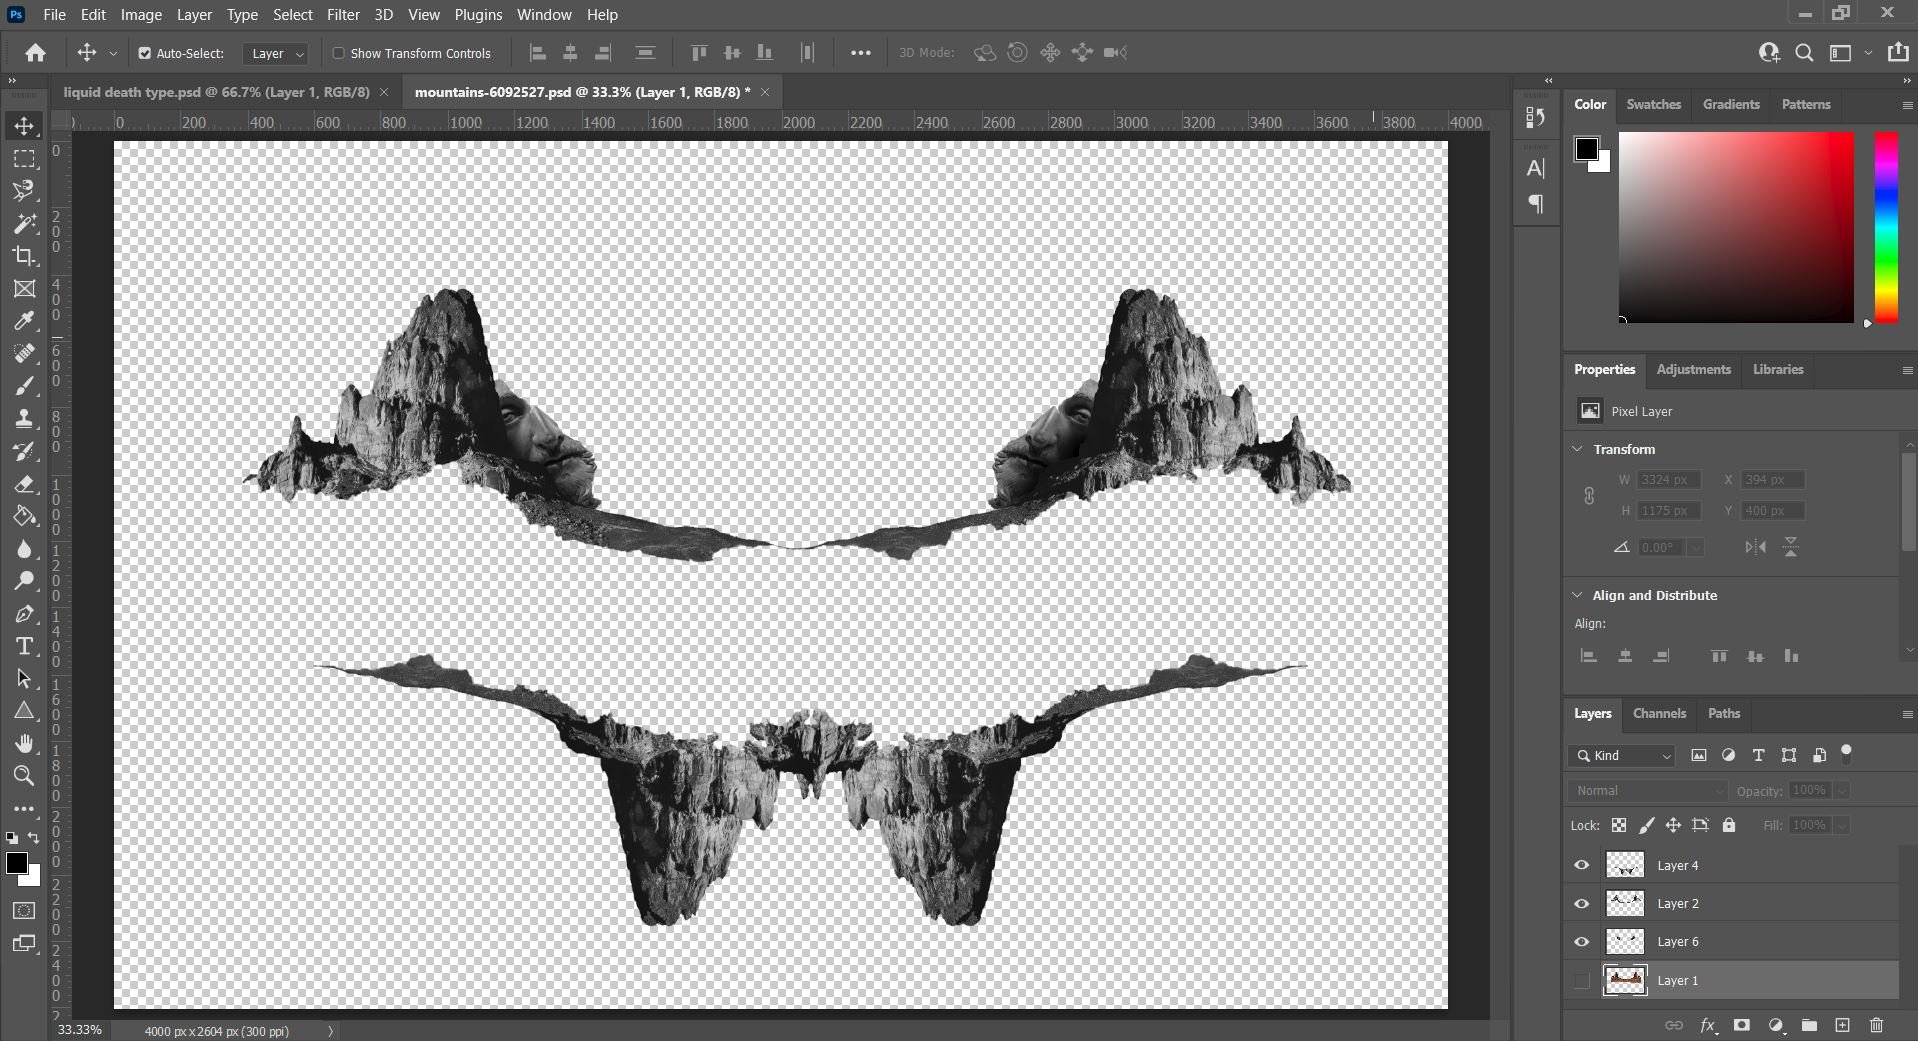Collapse Align and Distribute section
The width and height of the screenshot is (1918, 1041).
(x=1578, y=595)
